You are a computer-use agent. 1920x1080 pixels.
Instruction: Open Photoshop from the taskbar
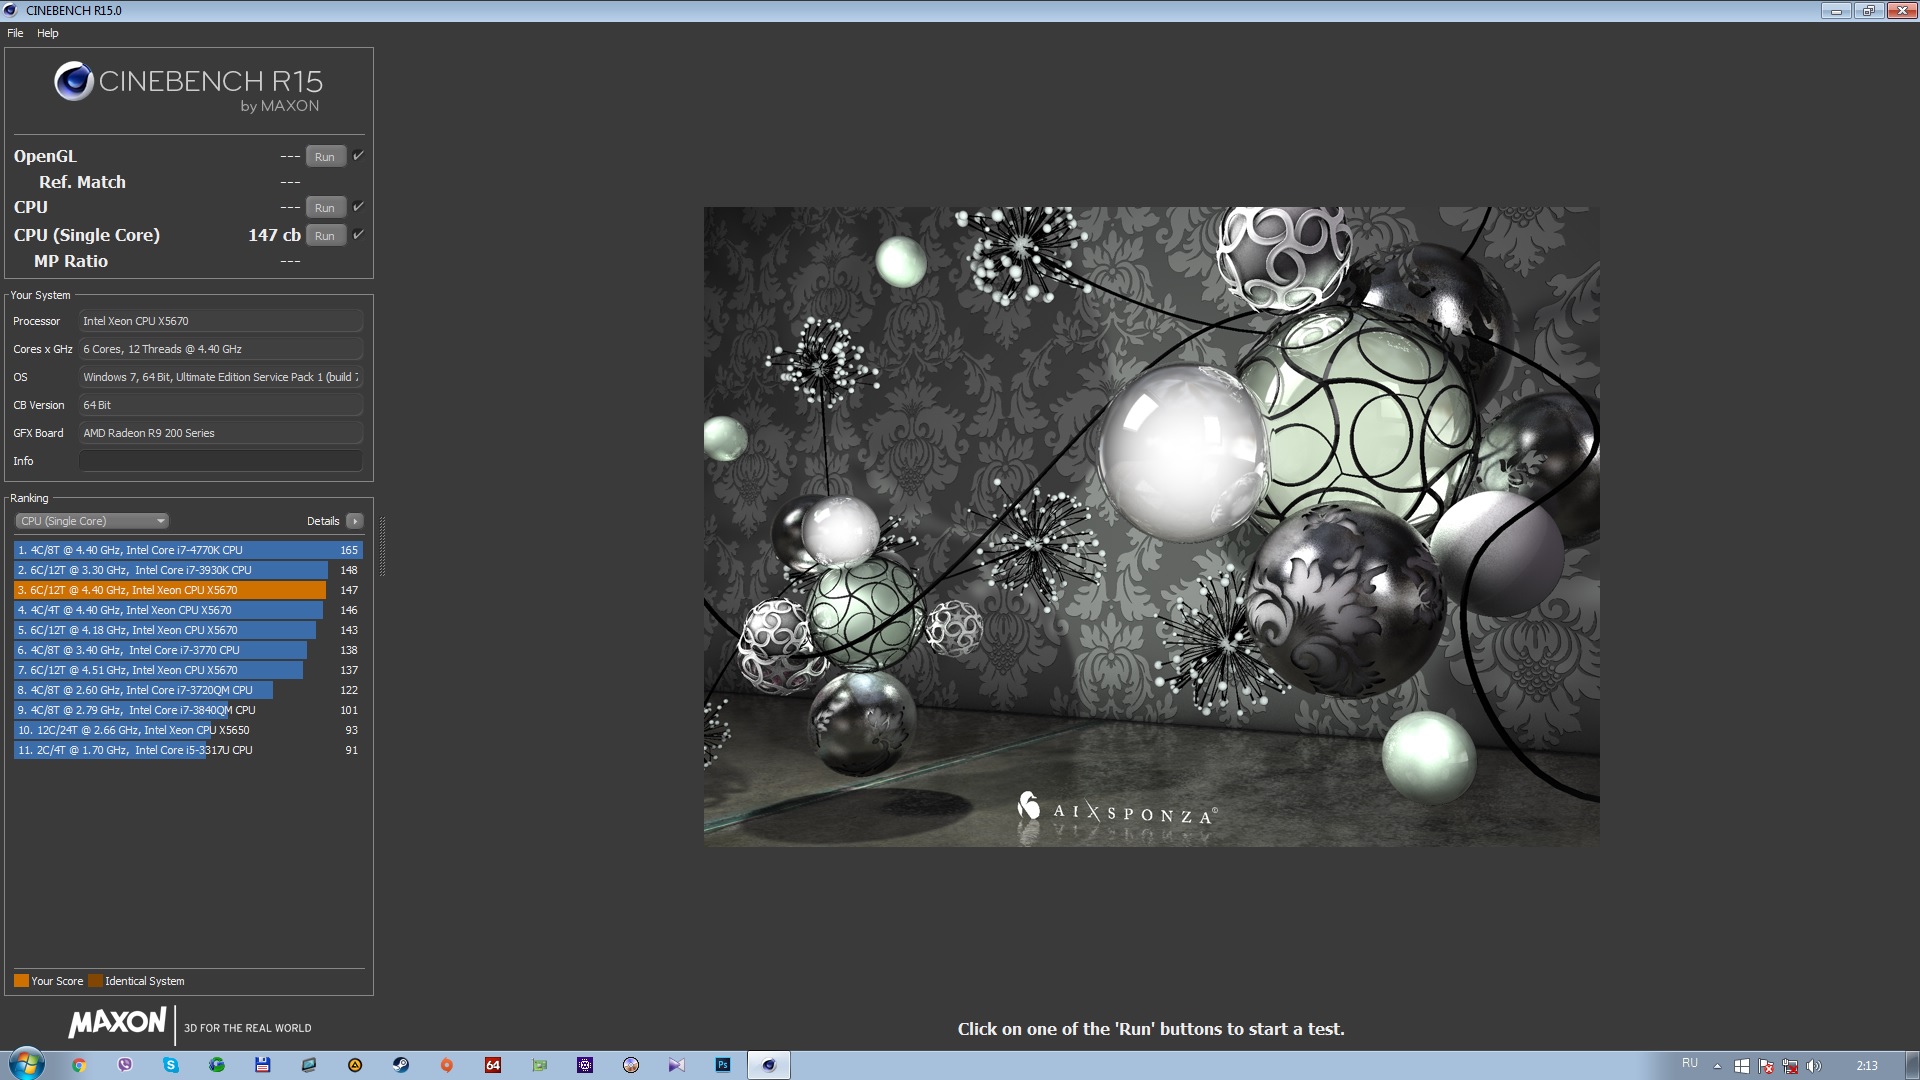coord(723,1065)
